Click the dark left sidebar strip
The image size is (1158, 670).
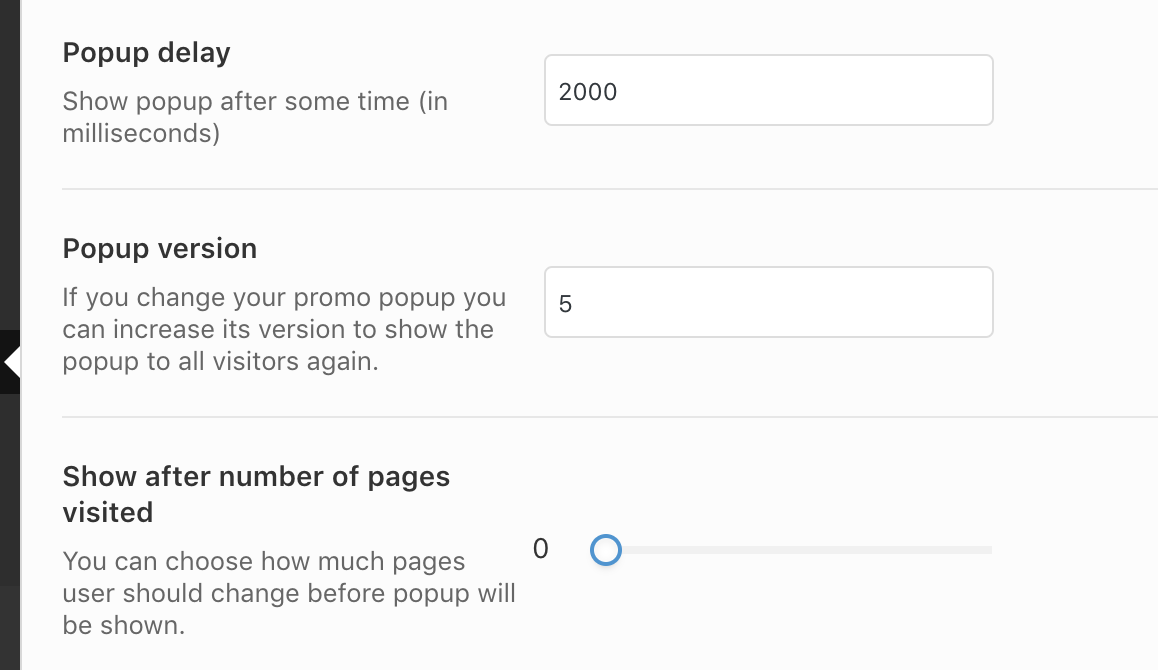pos(9,150)
